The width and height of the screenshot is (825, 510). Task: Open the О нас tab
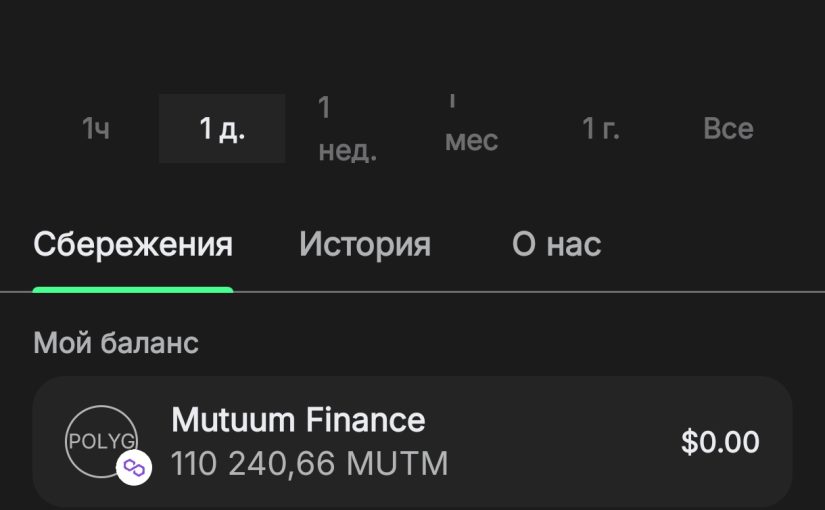tap(556, 245)
